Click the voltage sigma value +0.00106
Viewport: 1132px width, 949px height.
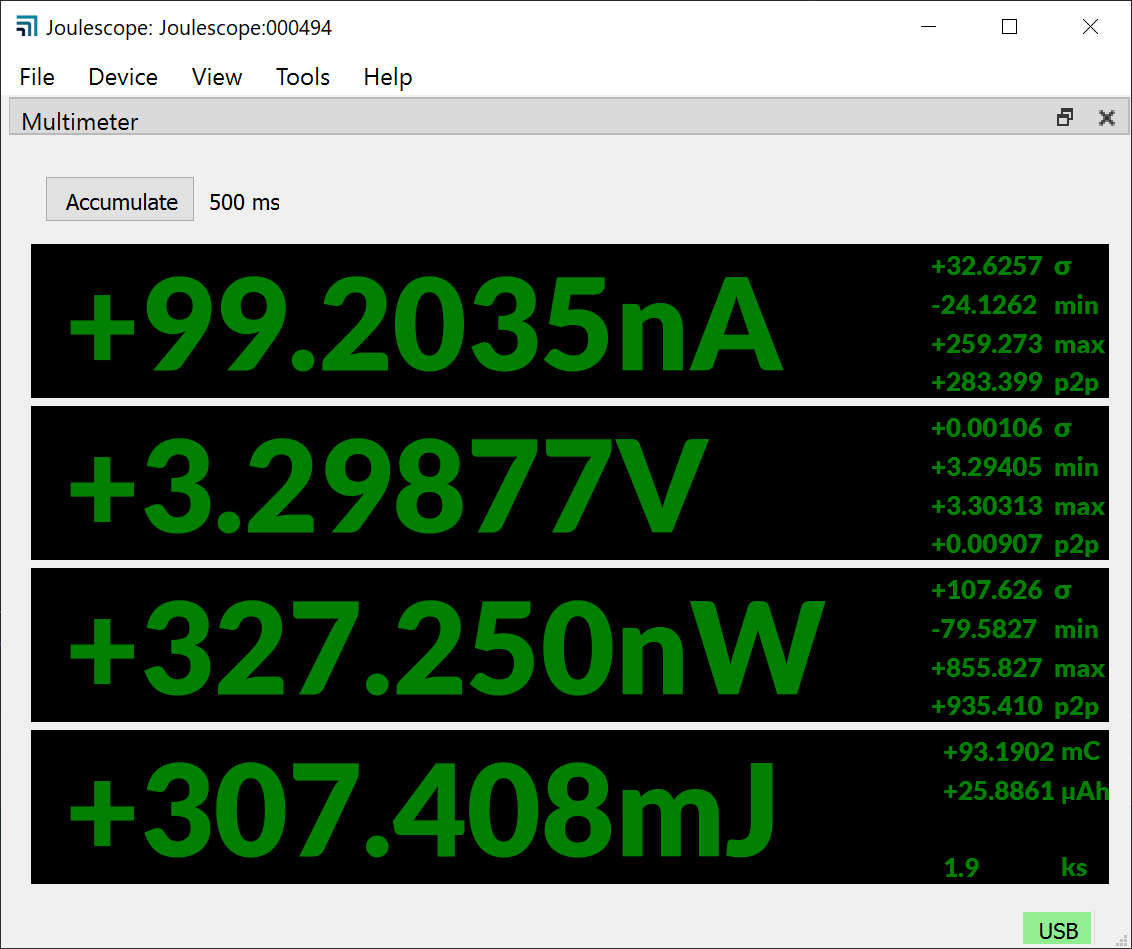point(986,428)
